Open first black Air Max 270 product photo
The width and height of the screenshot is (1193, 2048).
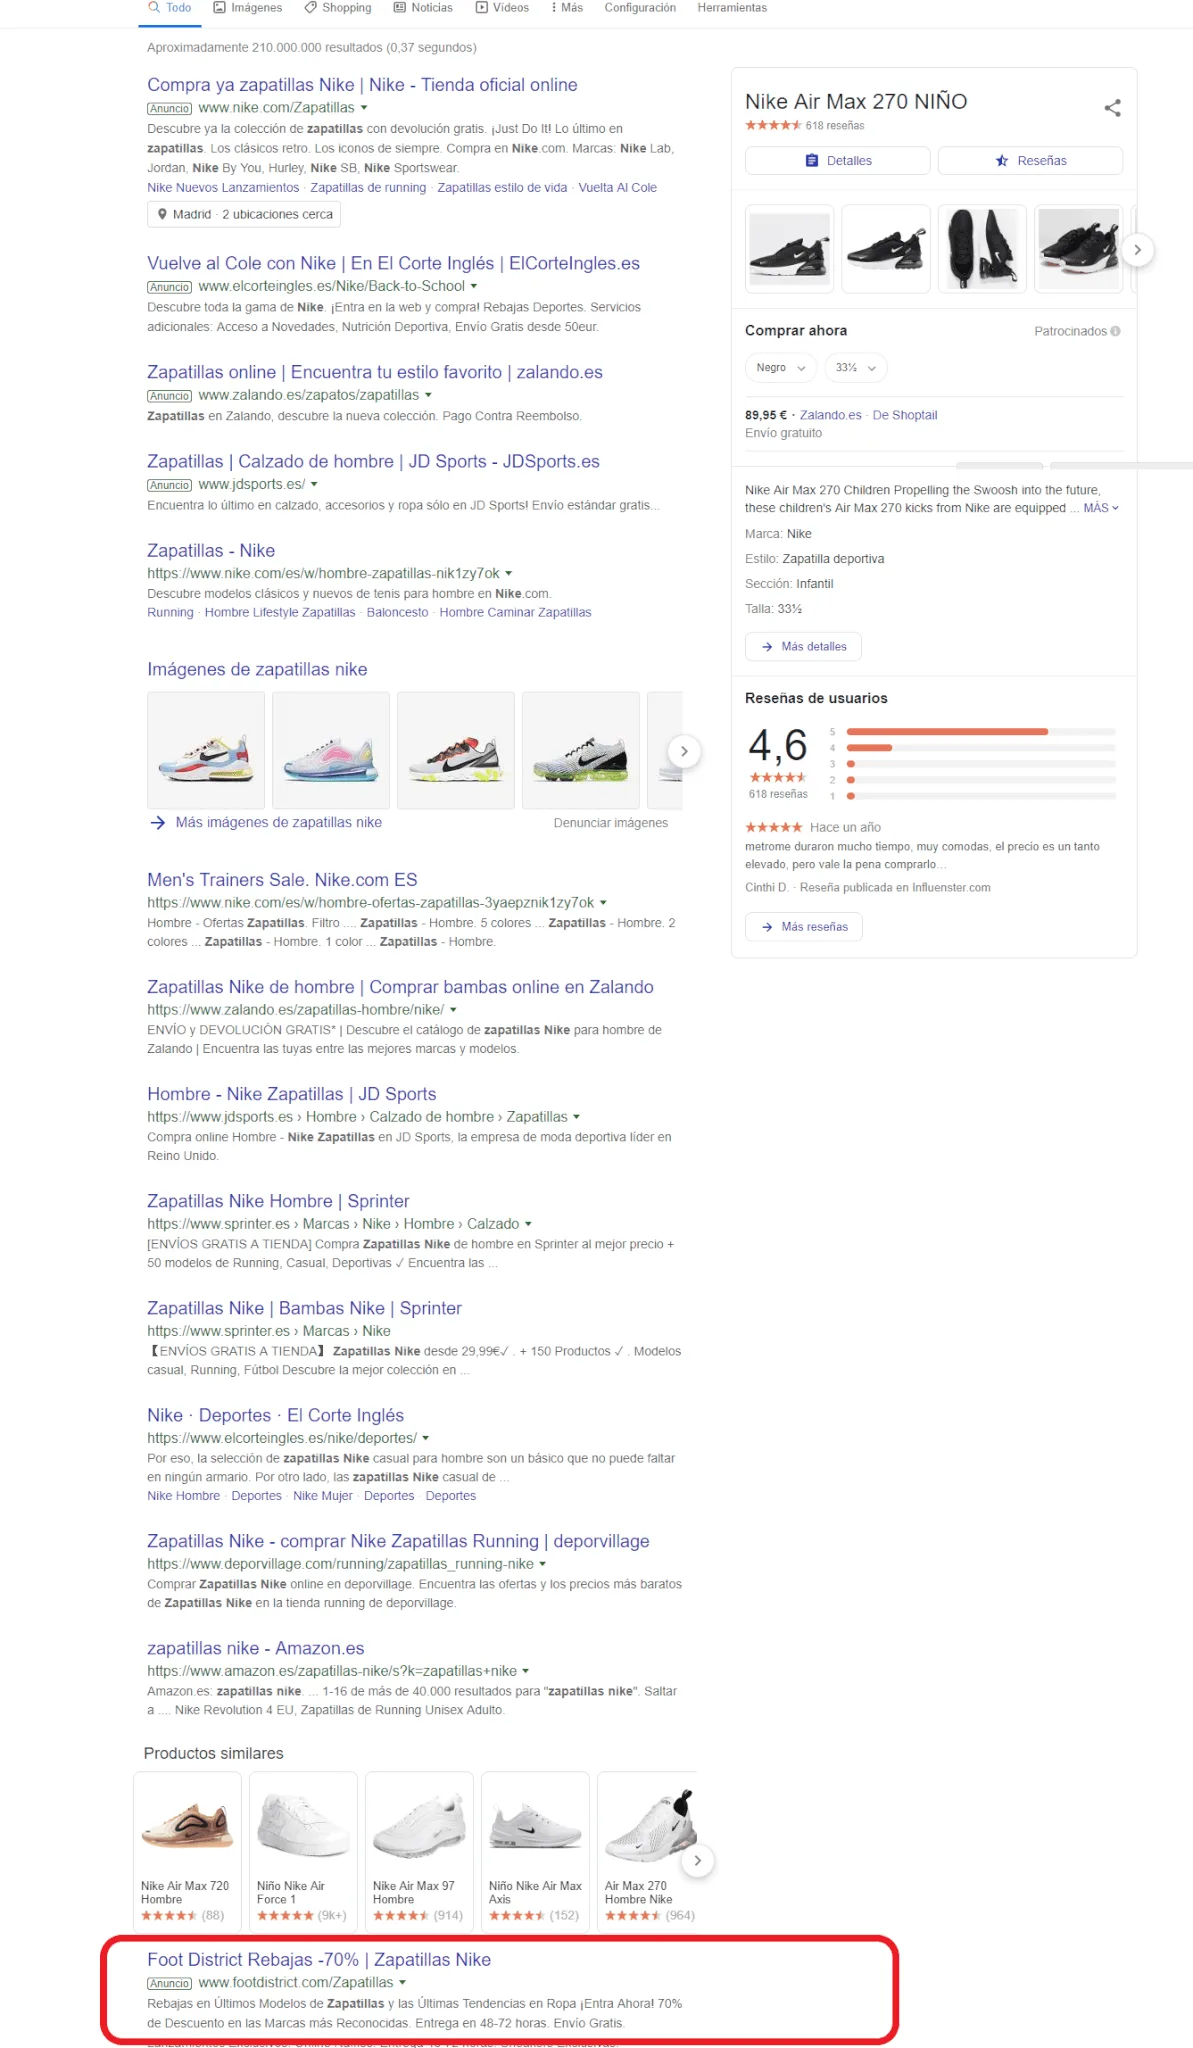[790, 249]
